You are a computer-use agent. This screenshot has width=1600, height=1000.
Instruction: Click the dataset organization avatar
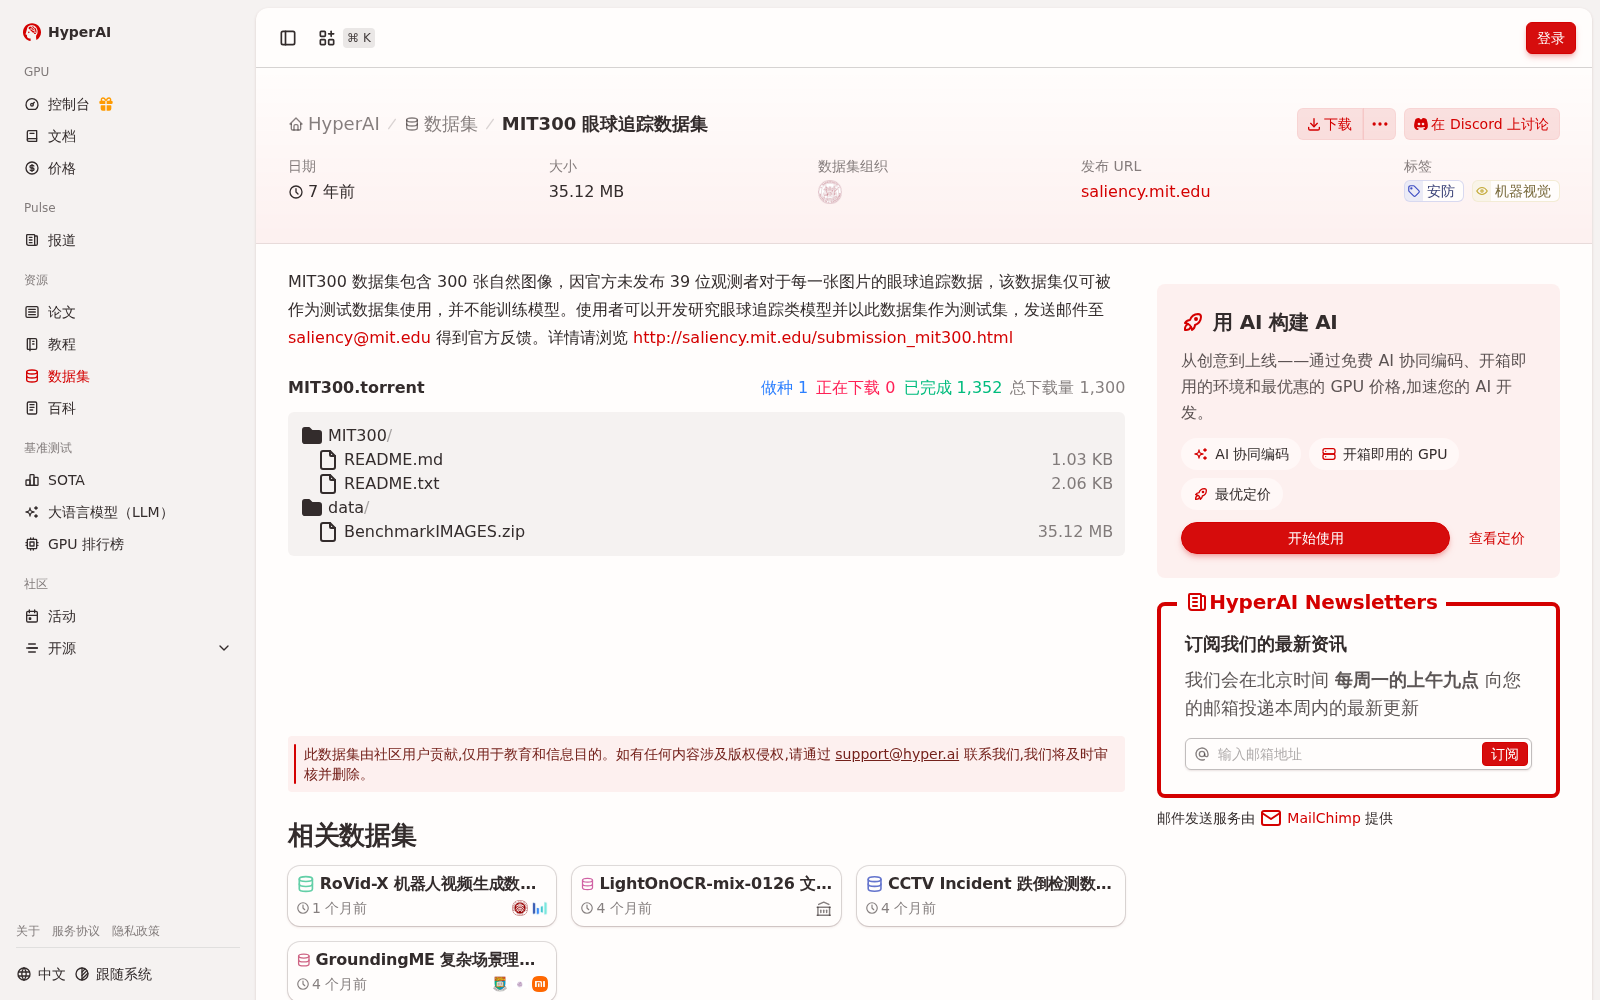coord(830,192)
